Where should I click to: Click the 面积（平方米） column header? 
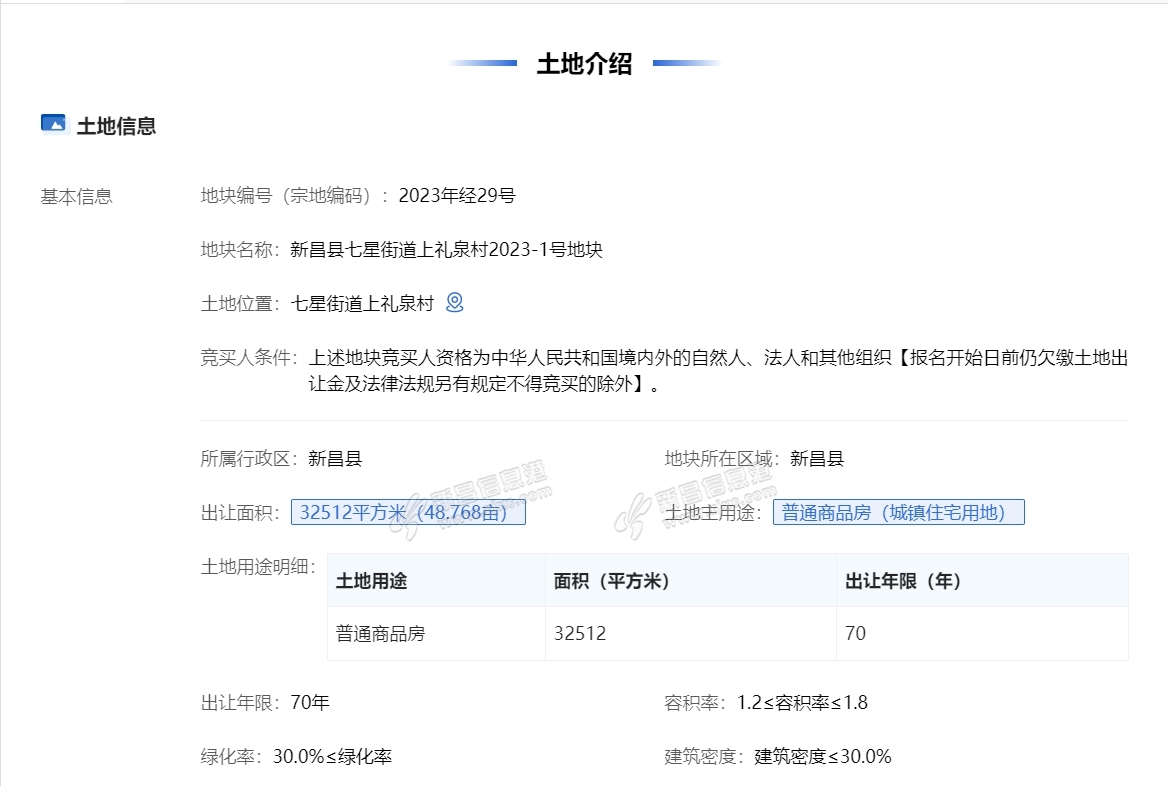click(612, 581)
